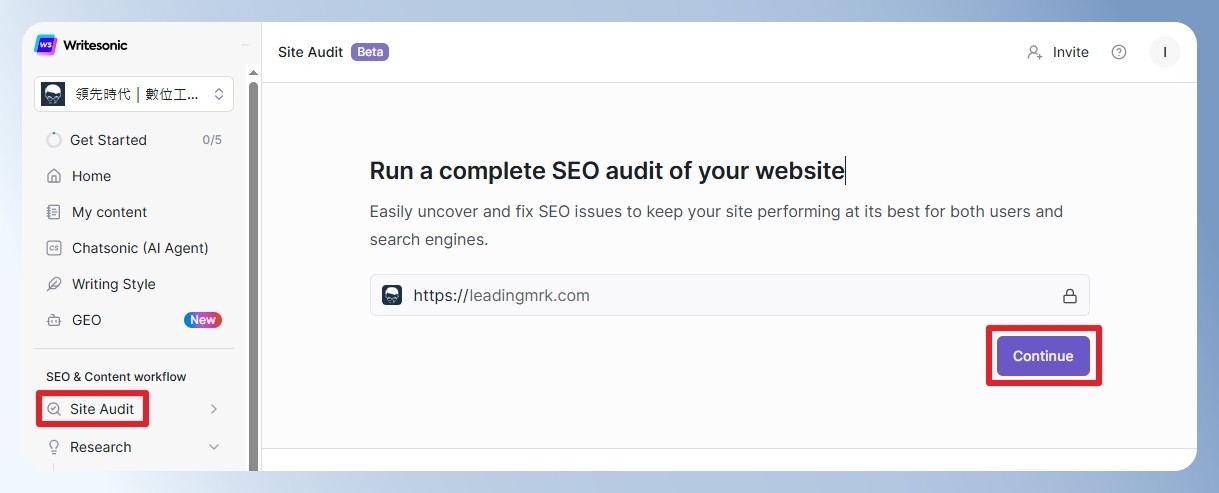
Task: Click the lock icon in URL field
Action: 1069,296
